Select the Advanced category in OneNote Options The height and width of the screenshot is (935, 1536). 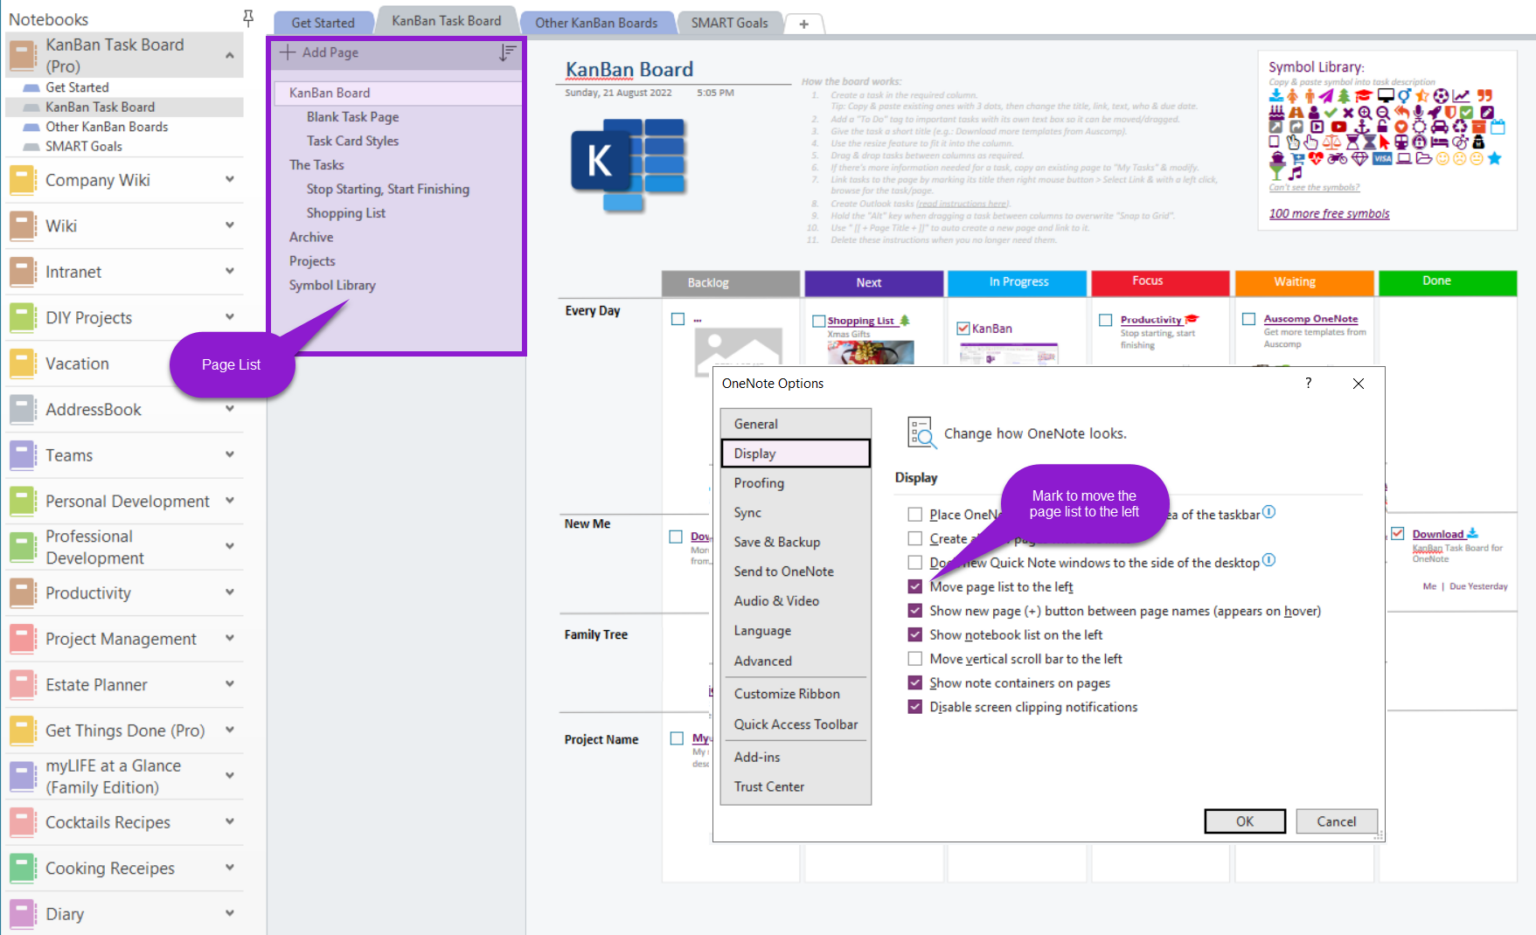pyautogui.click(x=763, y=661)
